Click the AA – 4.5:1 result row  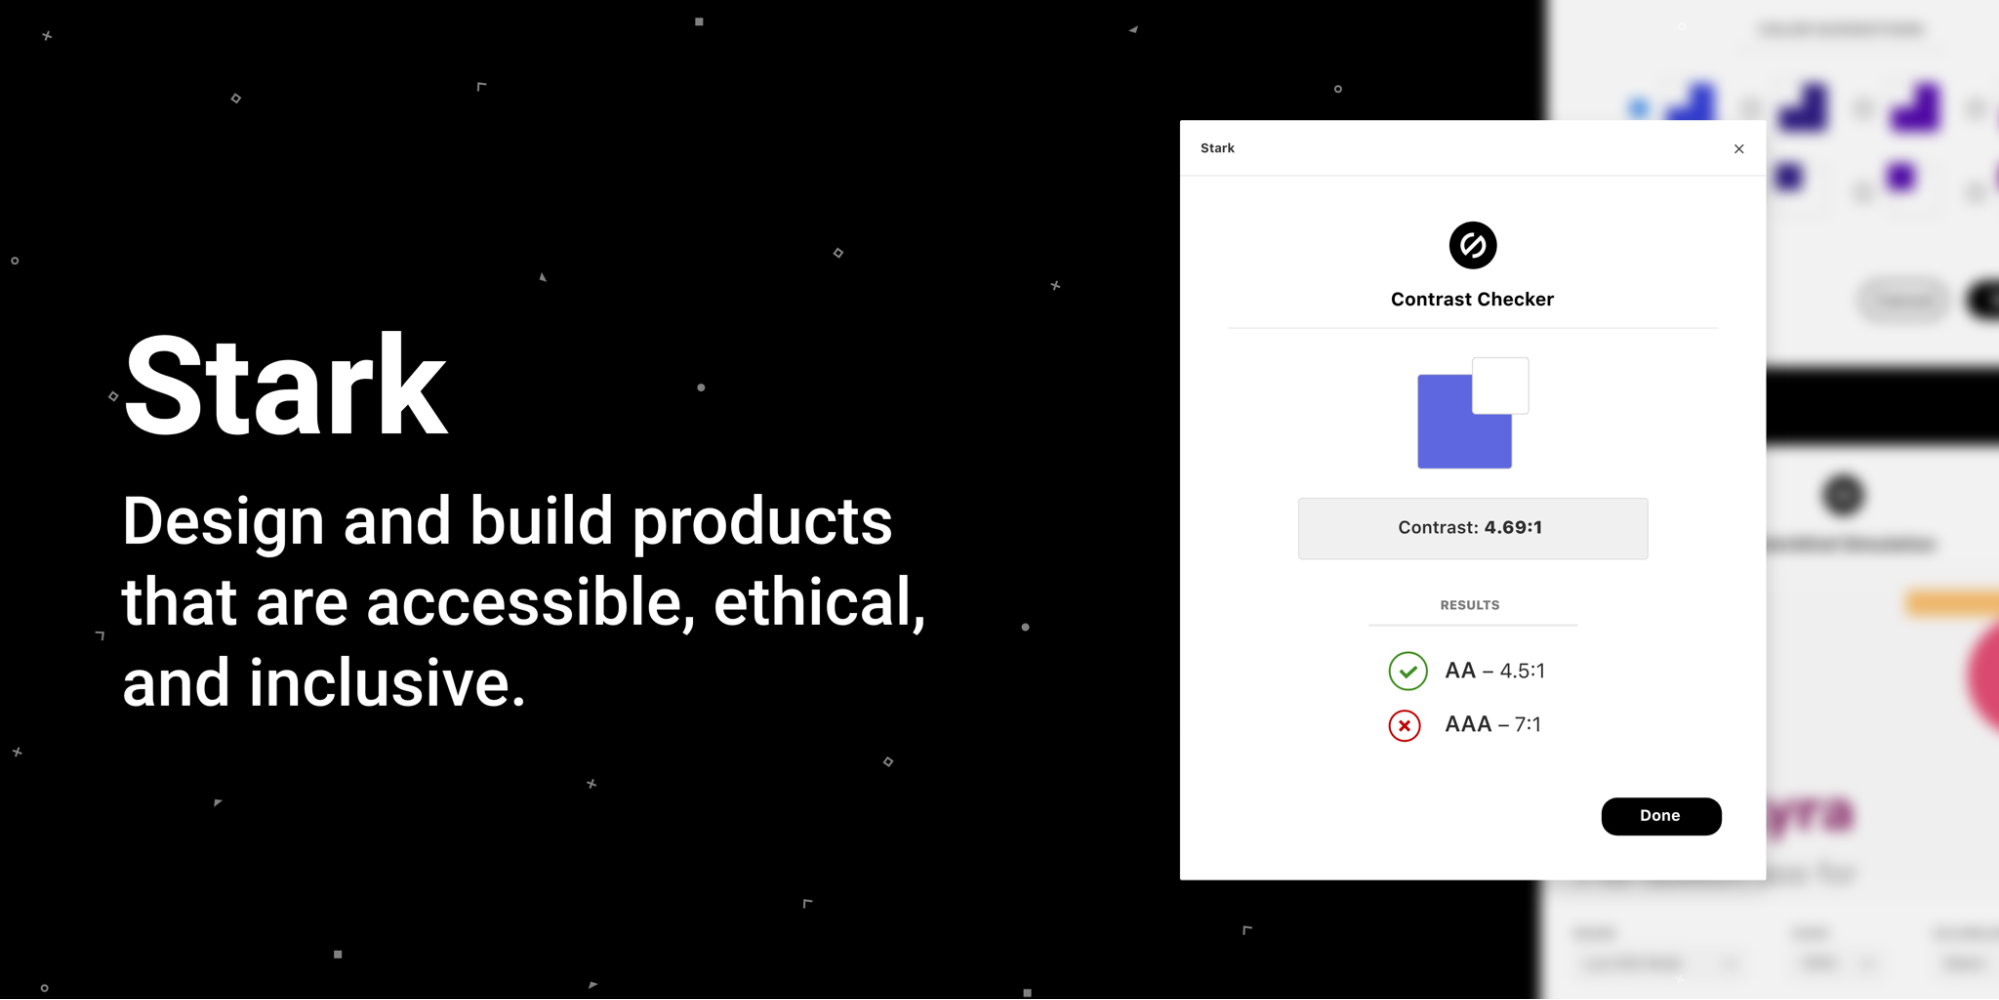click(x=1467, y=671)
